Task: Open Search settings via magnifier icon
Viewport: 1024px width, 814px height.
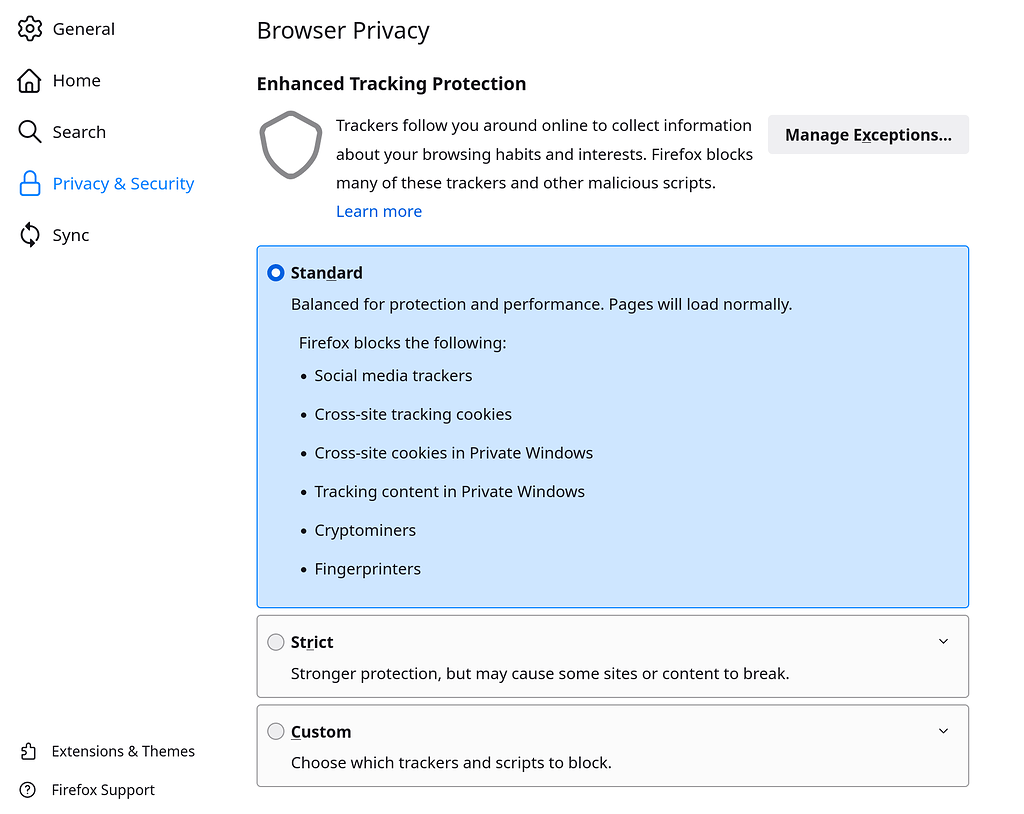Action: click(x=30, y=131)
